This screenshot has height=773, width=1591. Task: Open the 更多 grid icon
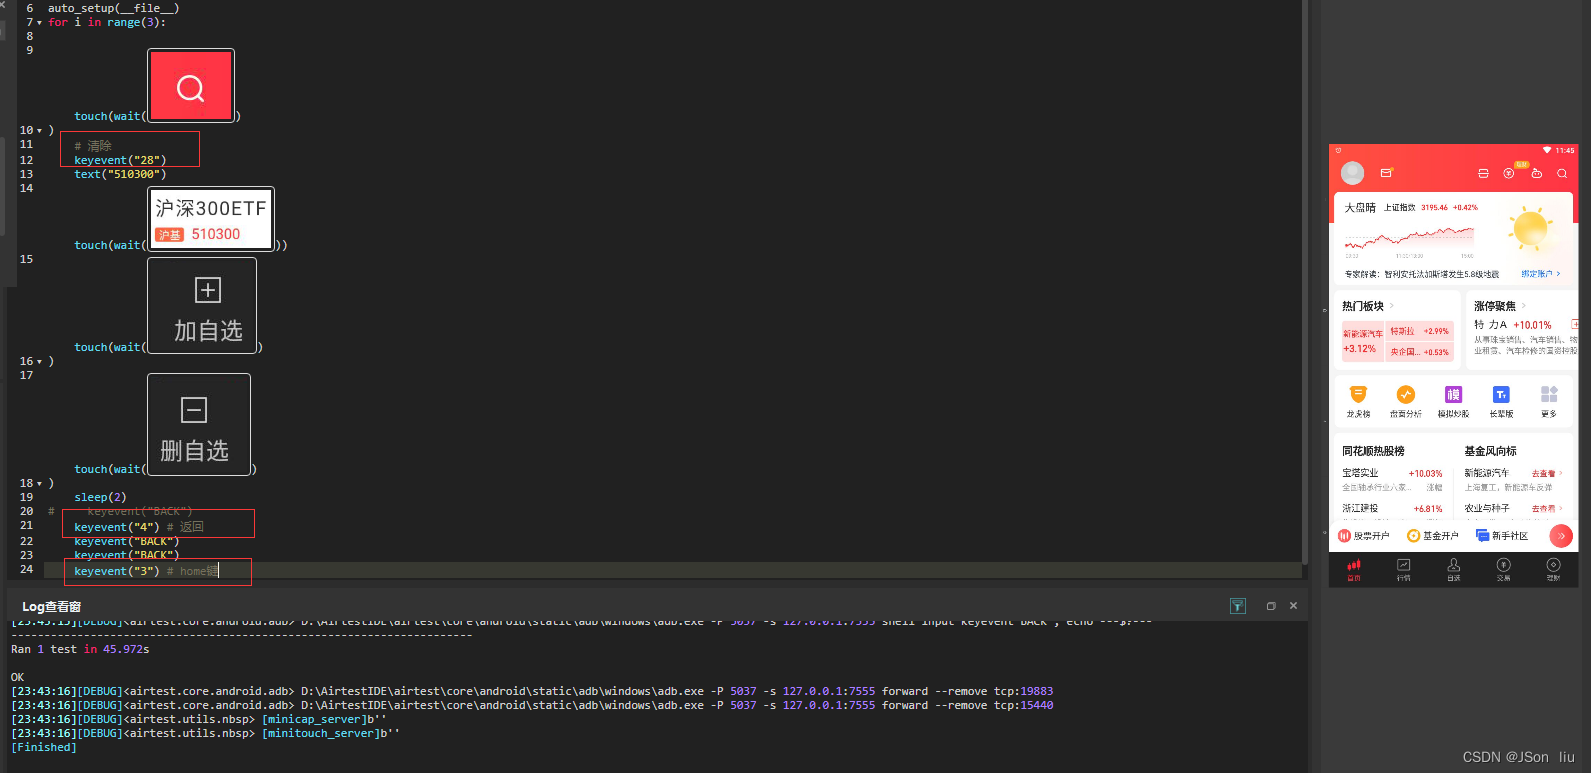pyautogui.click(x=1549, y=401)
